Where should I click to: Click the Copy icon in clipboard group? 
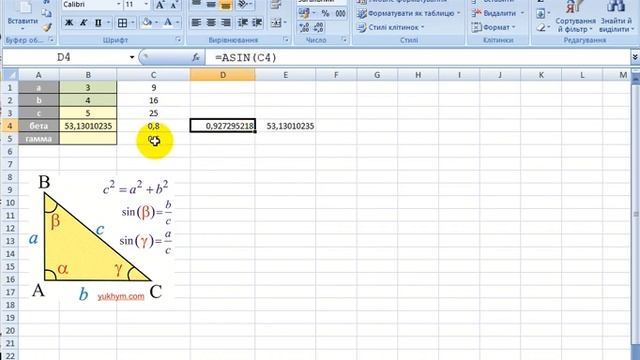47,14
